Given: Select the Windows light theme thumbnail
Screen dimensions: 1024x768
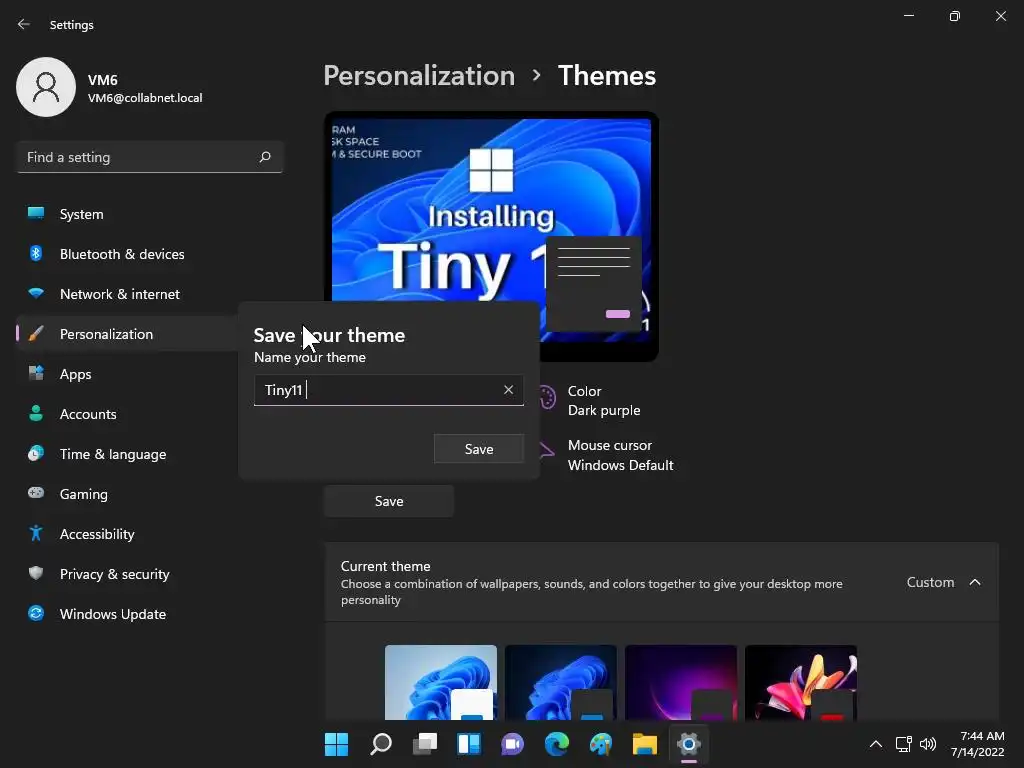Looking at the screenshot, I should 441,682.
